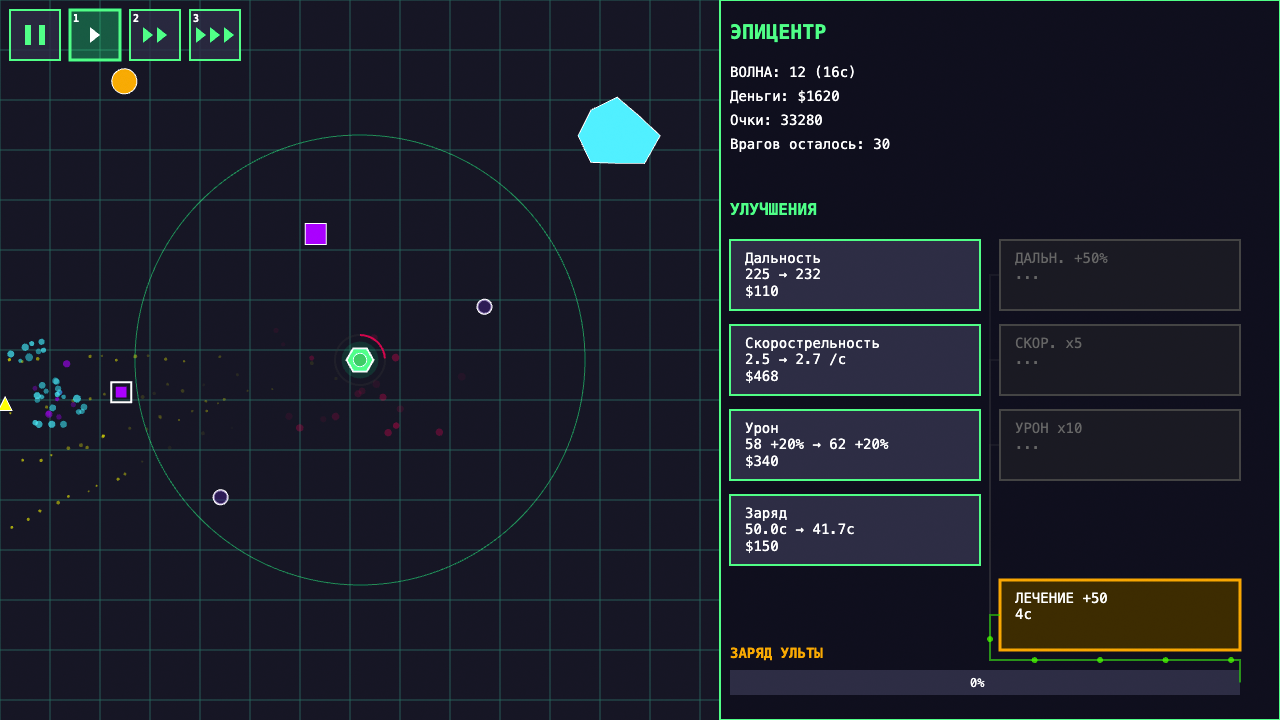Viewport: 1280px width, 720px height.
Task: Set game speed to 2x fast-forward
Action: [x=155, y=35]
